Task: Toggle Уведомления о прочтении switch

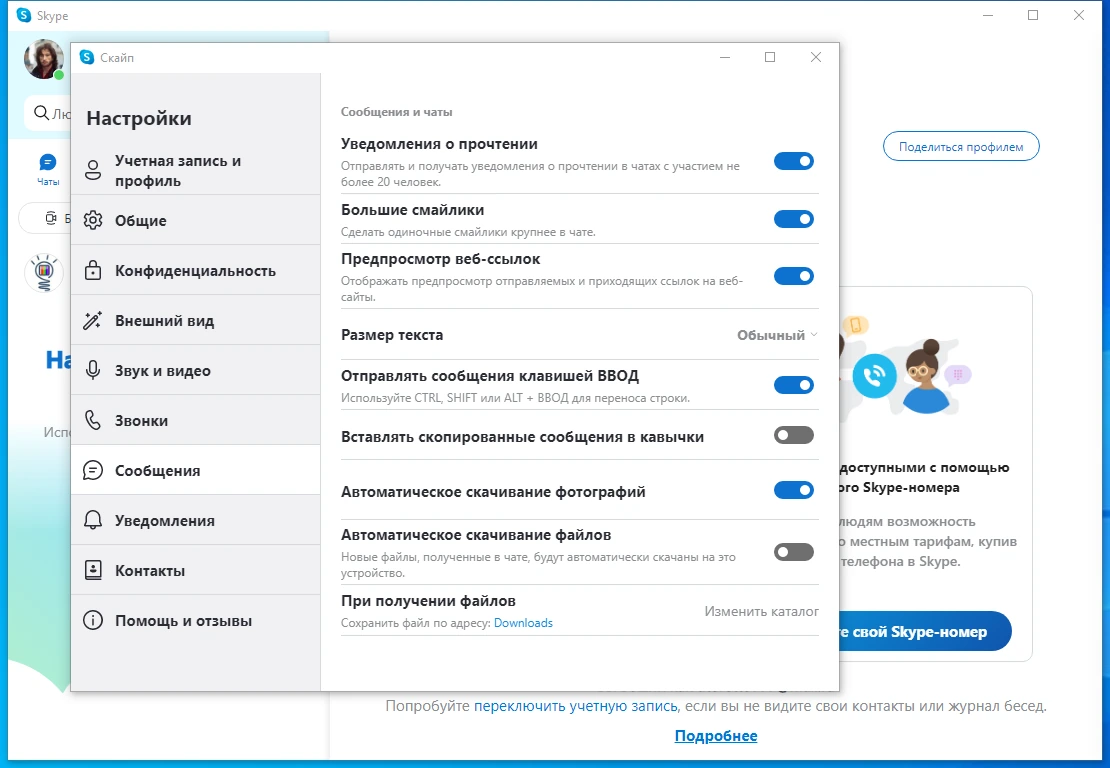Action: click(794, 161)
